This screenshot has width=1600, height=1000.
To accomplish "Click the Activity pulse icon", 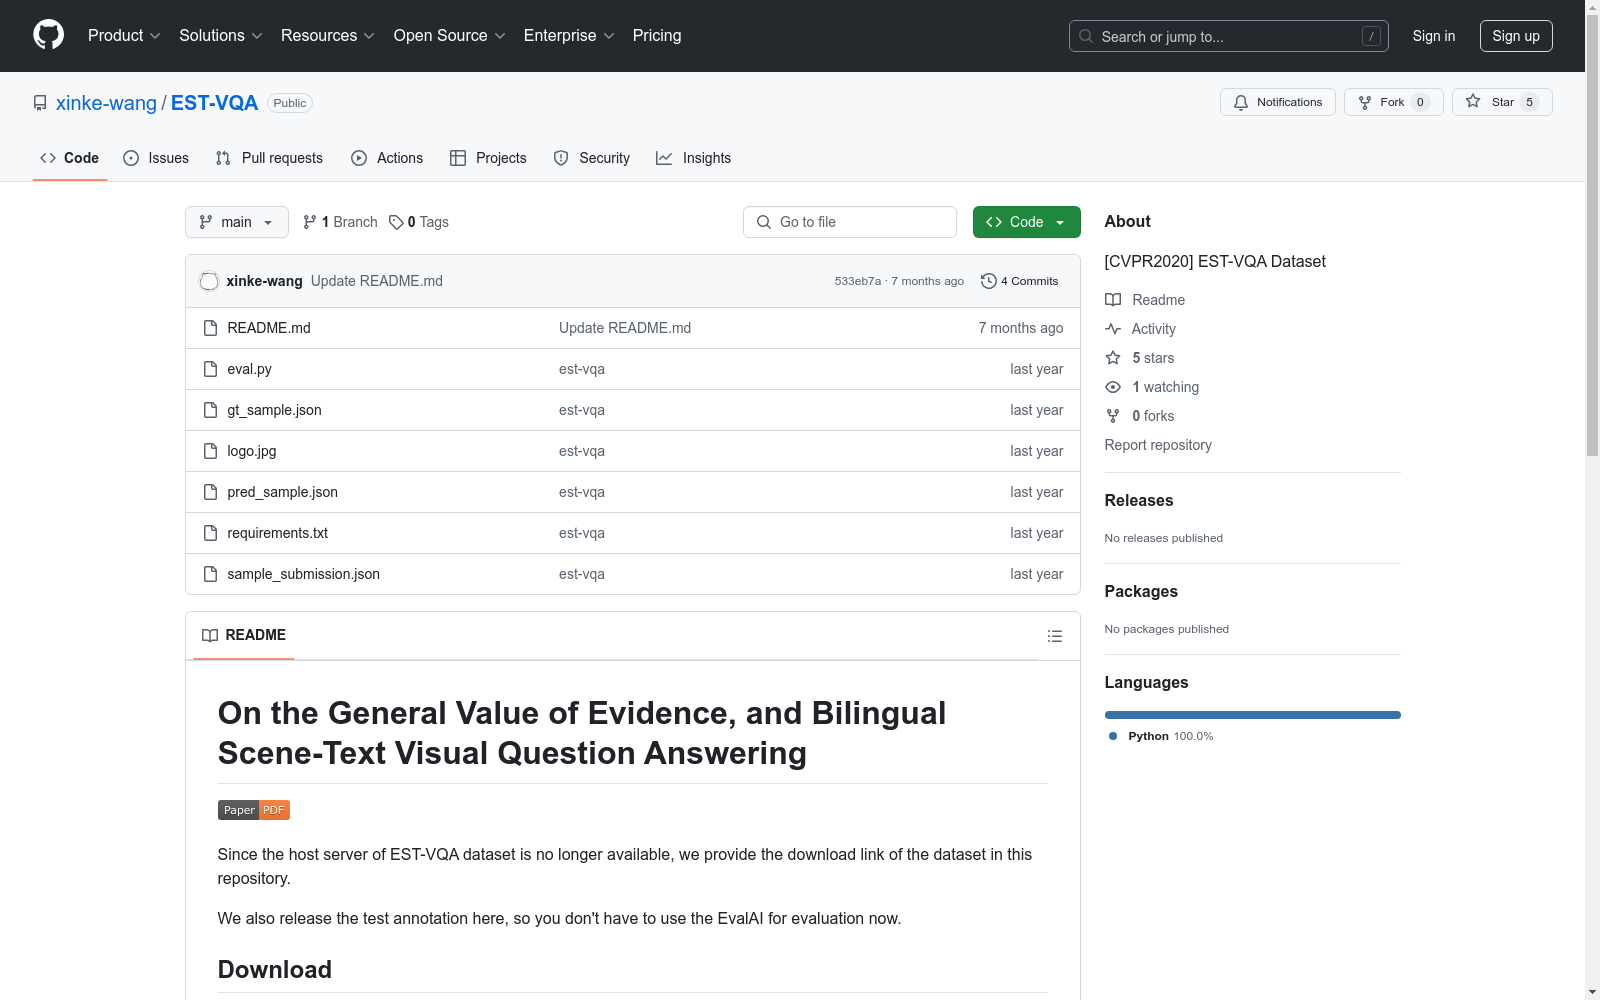I will [1113, 329].
